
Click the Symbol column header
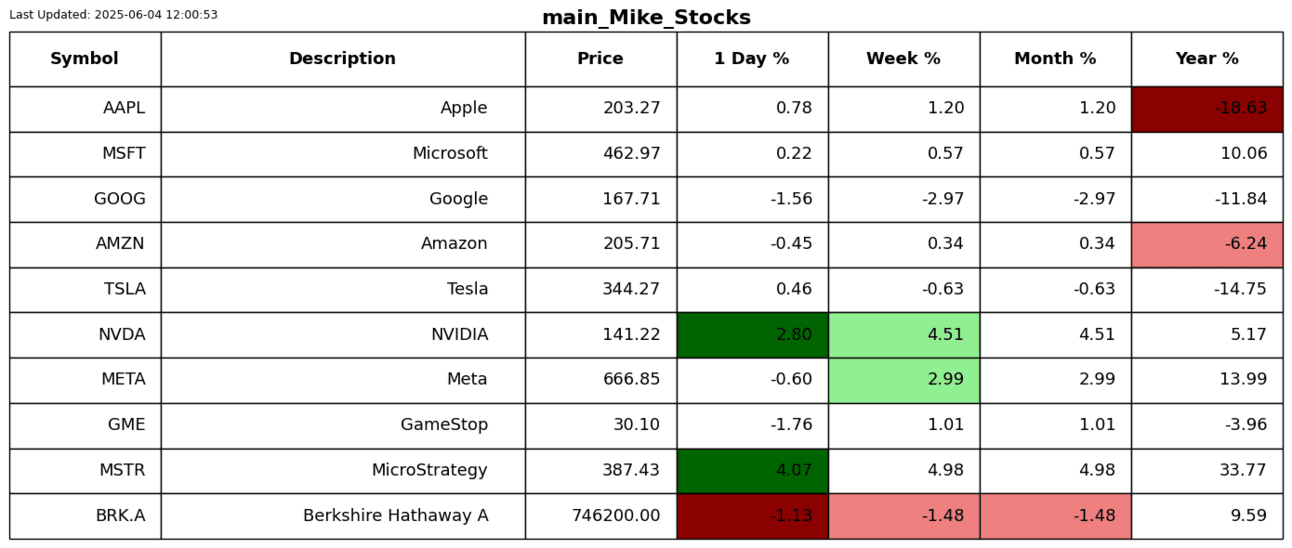tap(84, 59)
